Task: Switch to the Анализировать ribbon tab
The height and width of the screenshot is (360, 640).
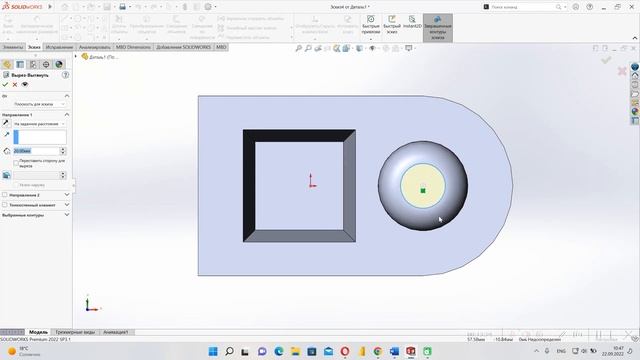Action: 94,47
